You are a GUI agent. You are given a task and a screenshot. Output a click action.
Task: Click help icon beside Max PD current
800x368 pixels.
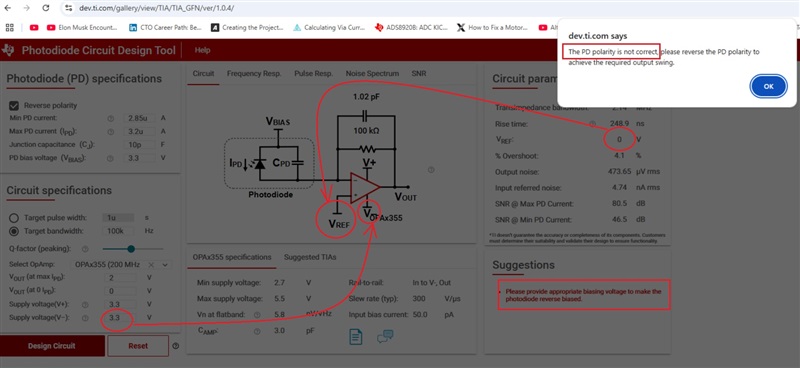click(110, 132)
